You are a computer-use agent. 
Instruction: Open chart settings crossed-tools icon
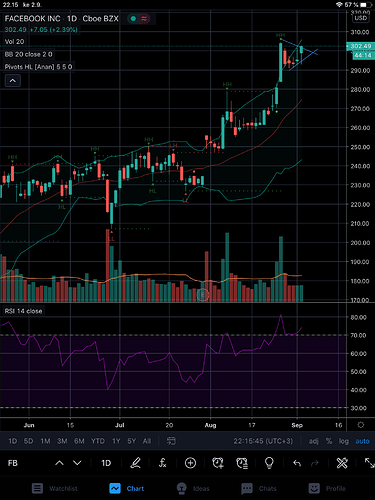(342, 463)
